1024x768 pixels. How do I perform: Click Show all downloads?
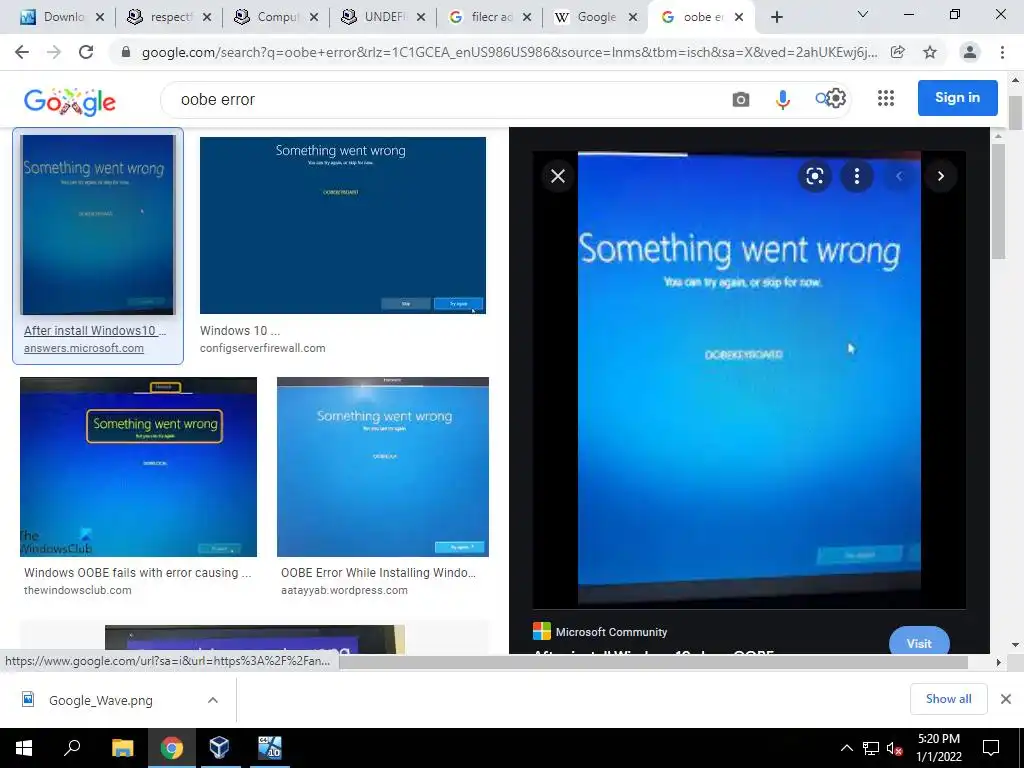pos(948,699)
